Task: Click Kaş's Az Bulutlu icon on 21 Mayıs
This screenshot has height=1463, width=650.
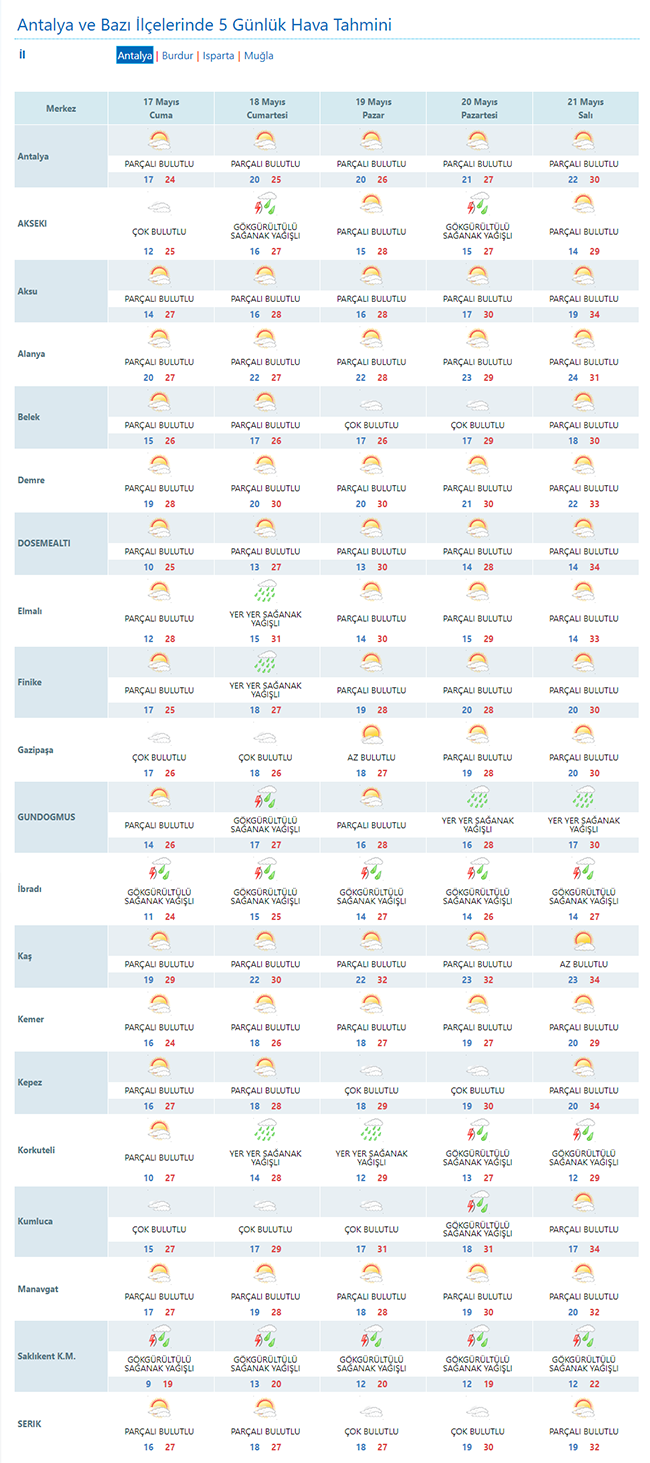Action: (x=584, y=940)
